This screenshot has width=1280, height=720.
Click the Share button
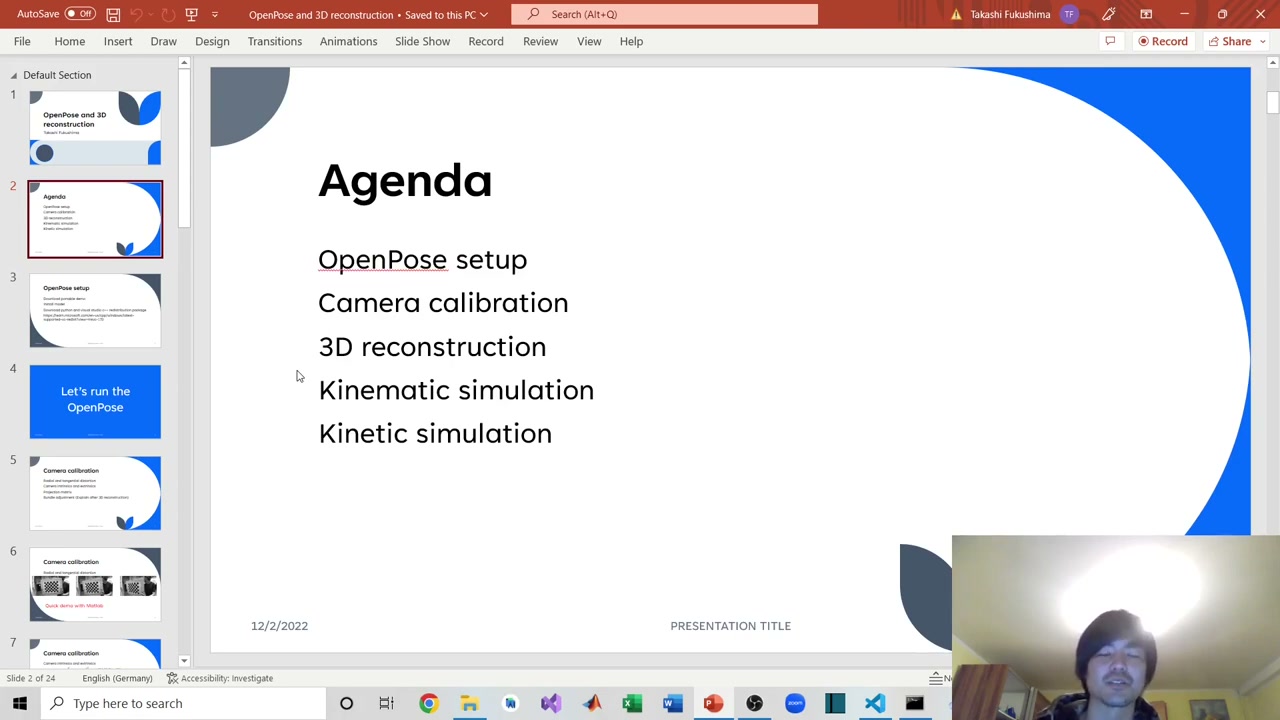(1229, 41)
